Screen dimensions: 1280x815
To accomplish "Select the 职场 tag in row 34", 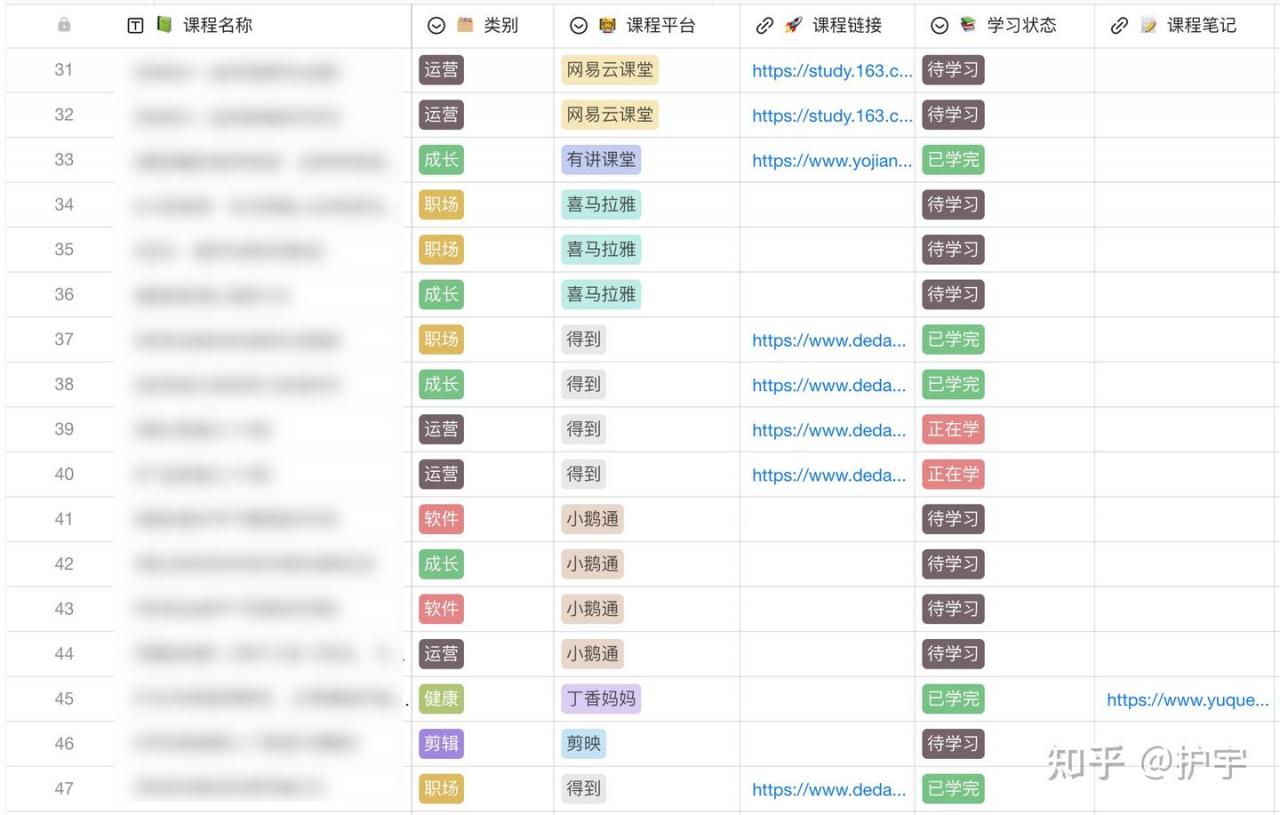I will (441, 205).
